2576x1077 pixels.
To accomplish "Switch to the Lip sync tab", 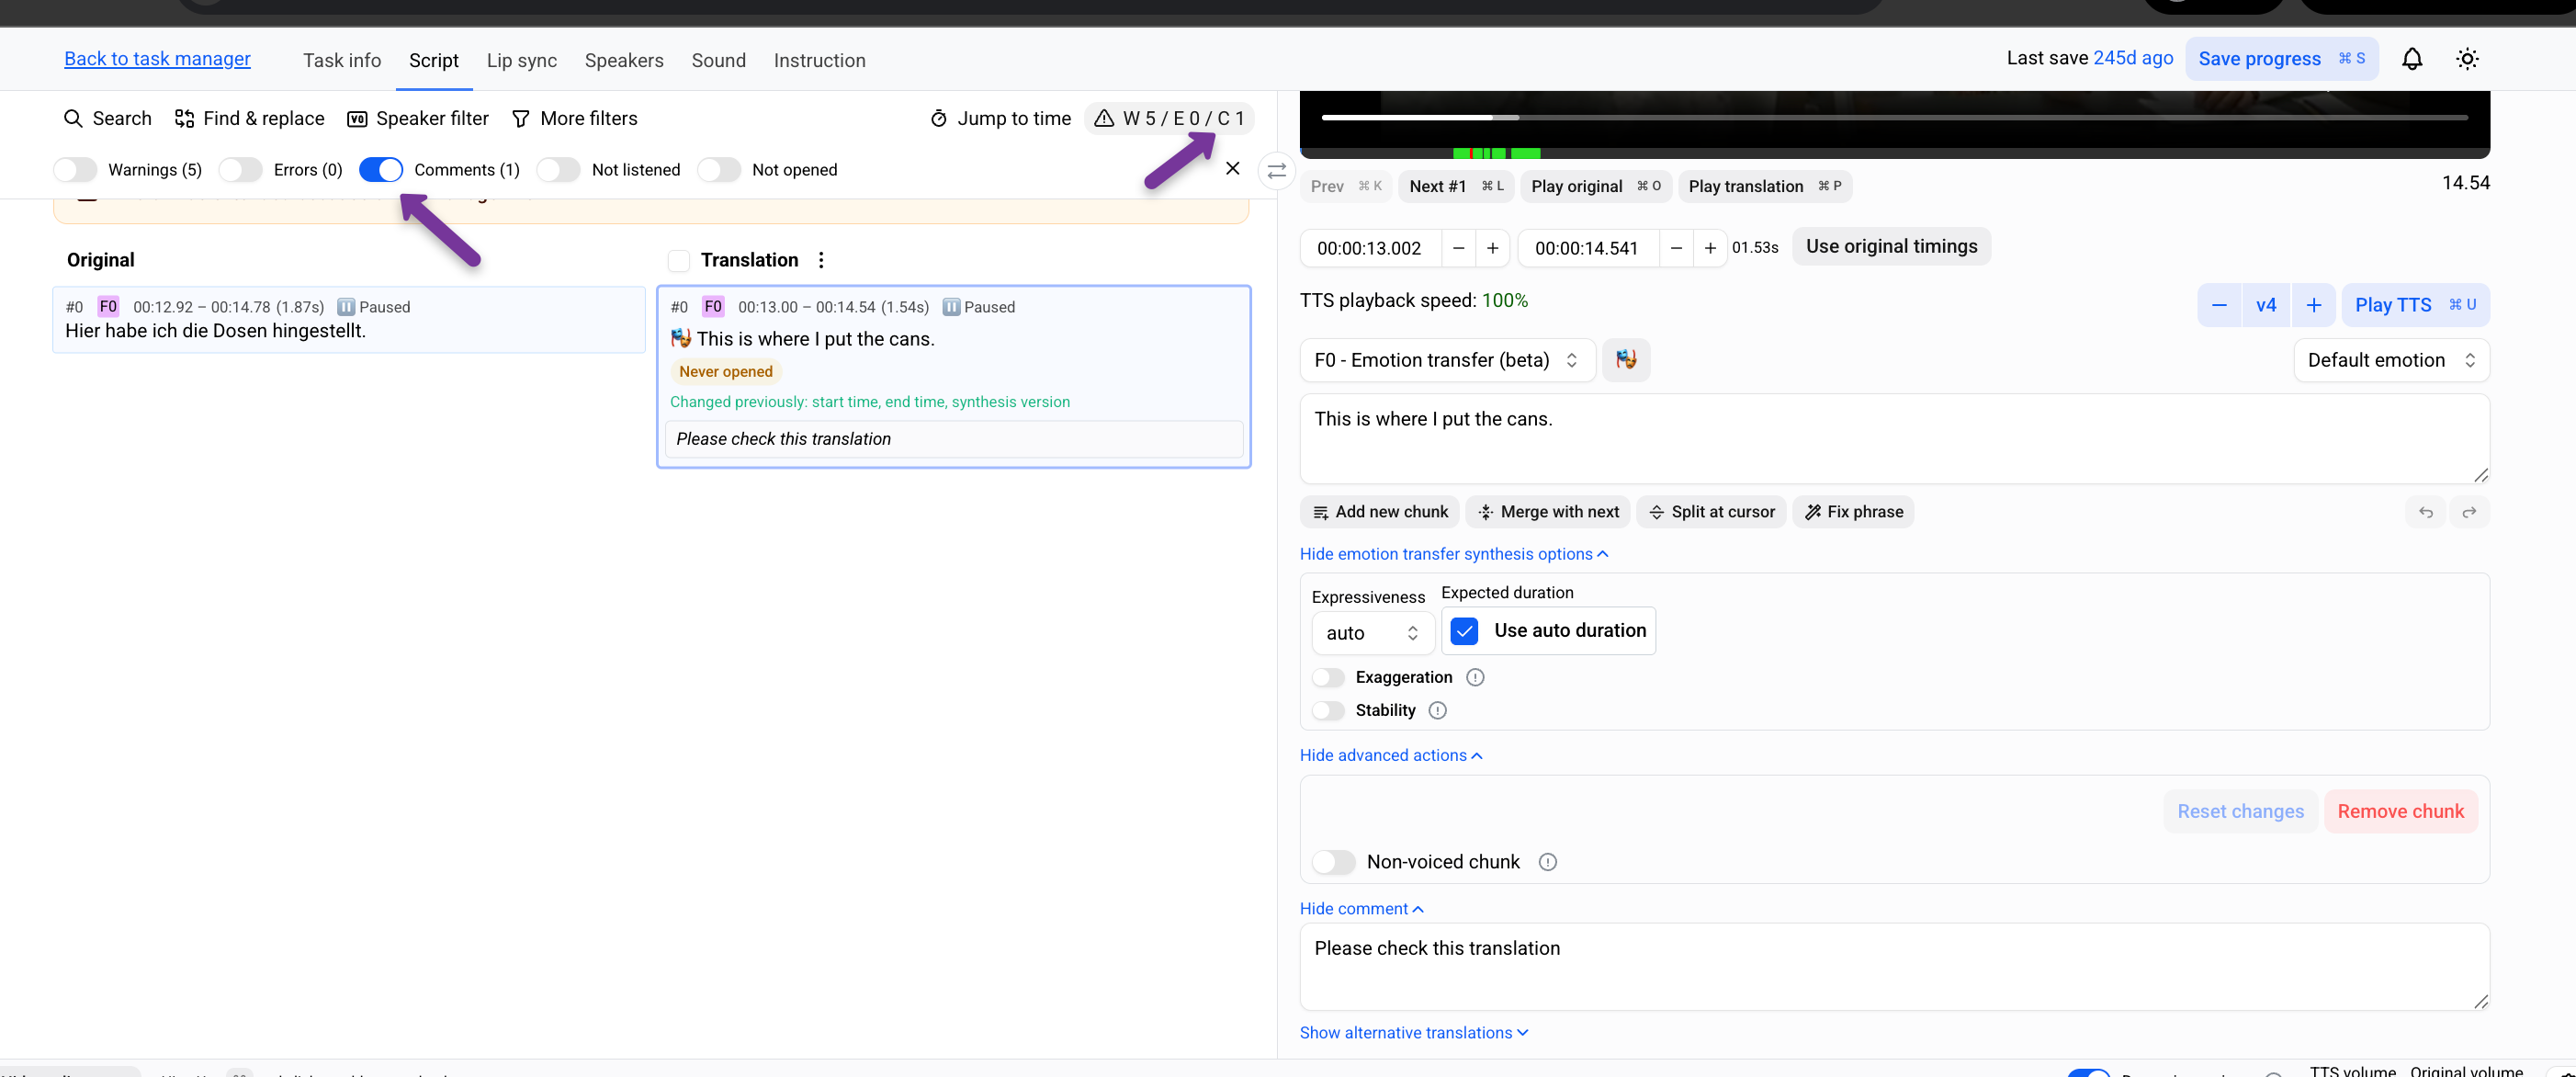I will 522,60.
